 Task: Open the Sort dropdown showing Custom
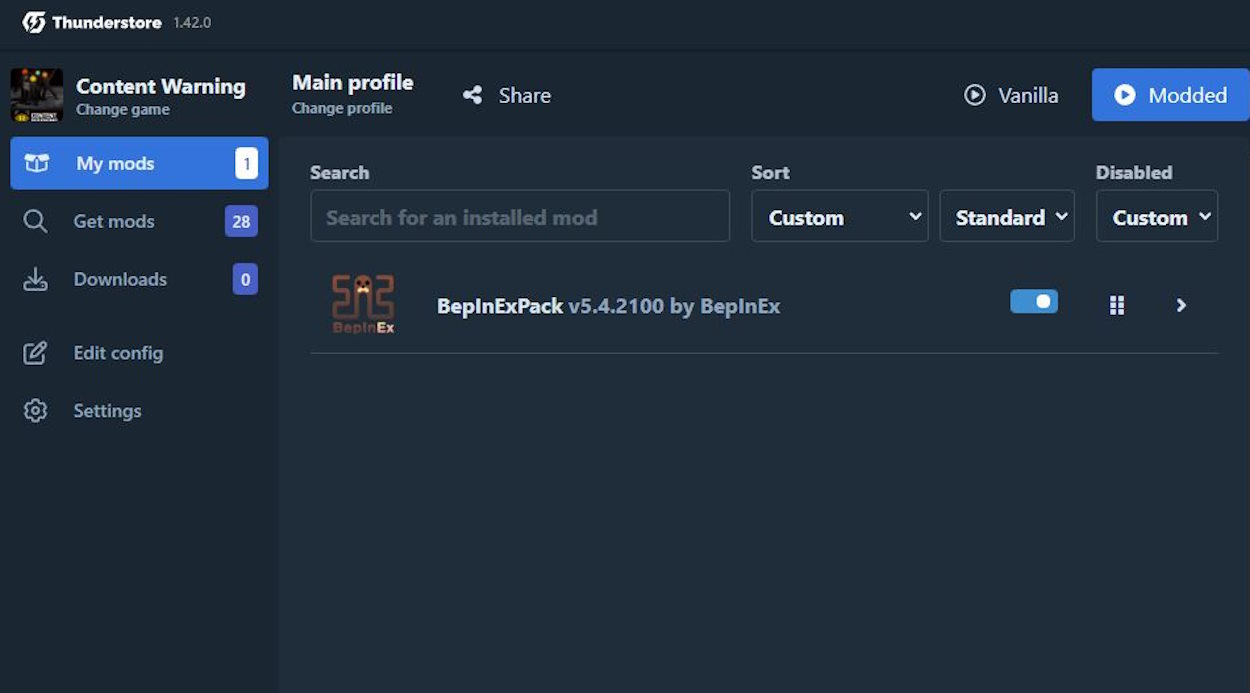839,216
